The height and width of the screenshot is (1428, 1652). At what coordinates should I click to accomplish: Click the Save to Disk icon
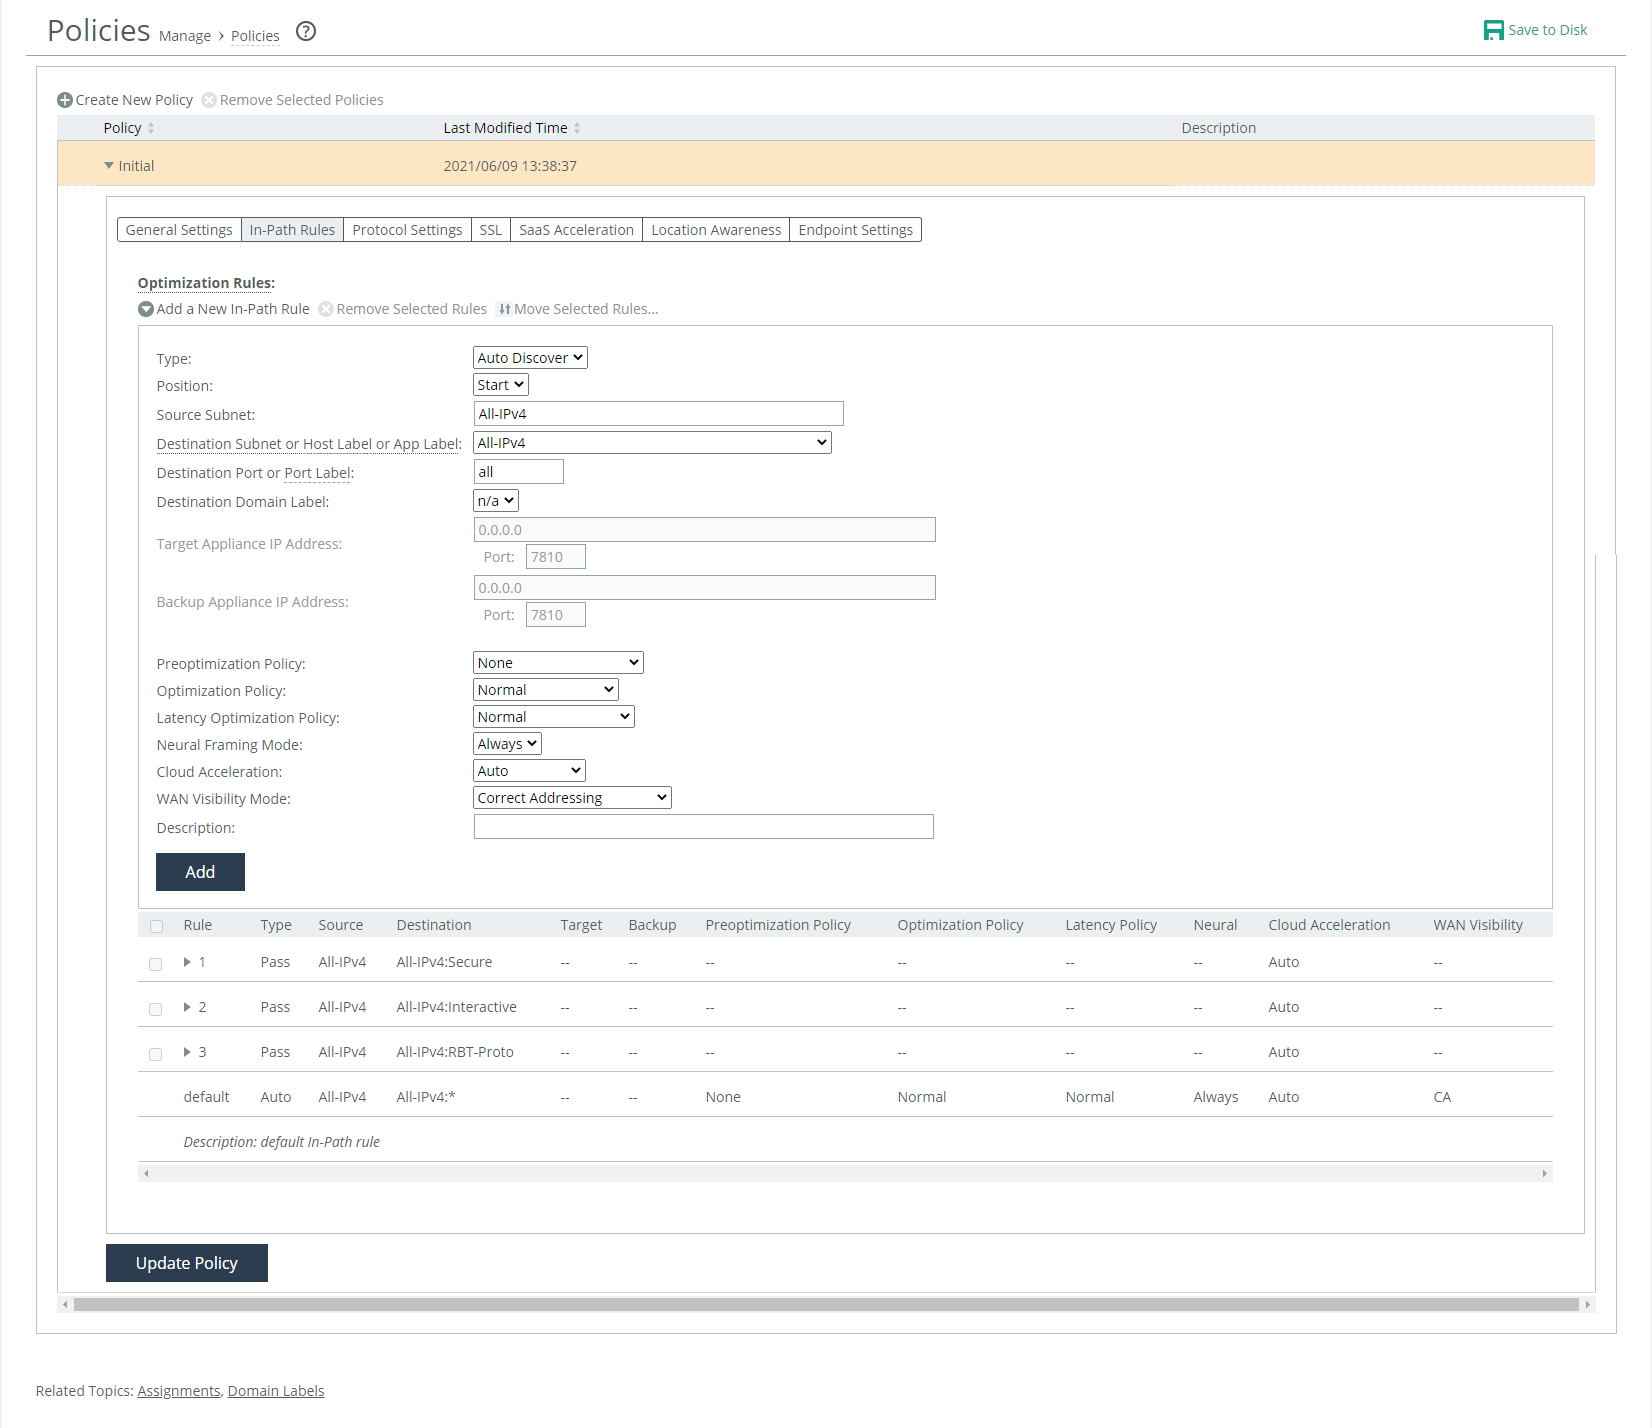tap(1493, 30)
